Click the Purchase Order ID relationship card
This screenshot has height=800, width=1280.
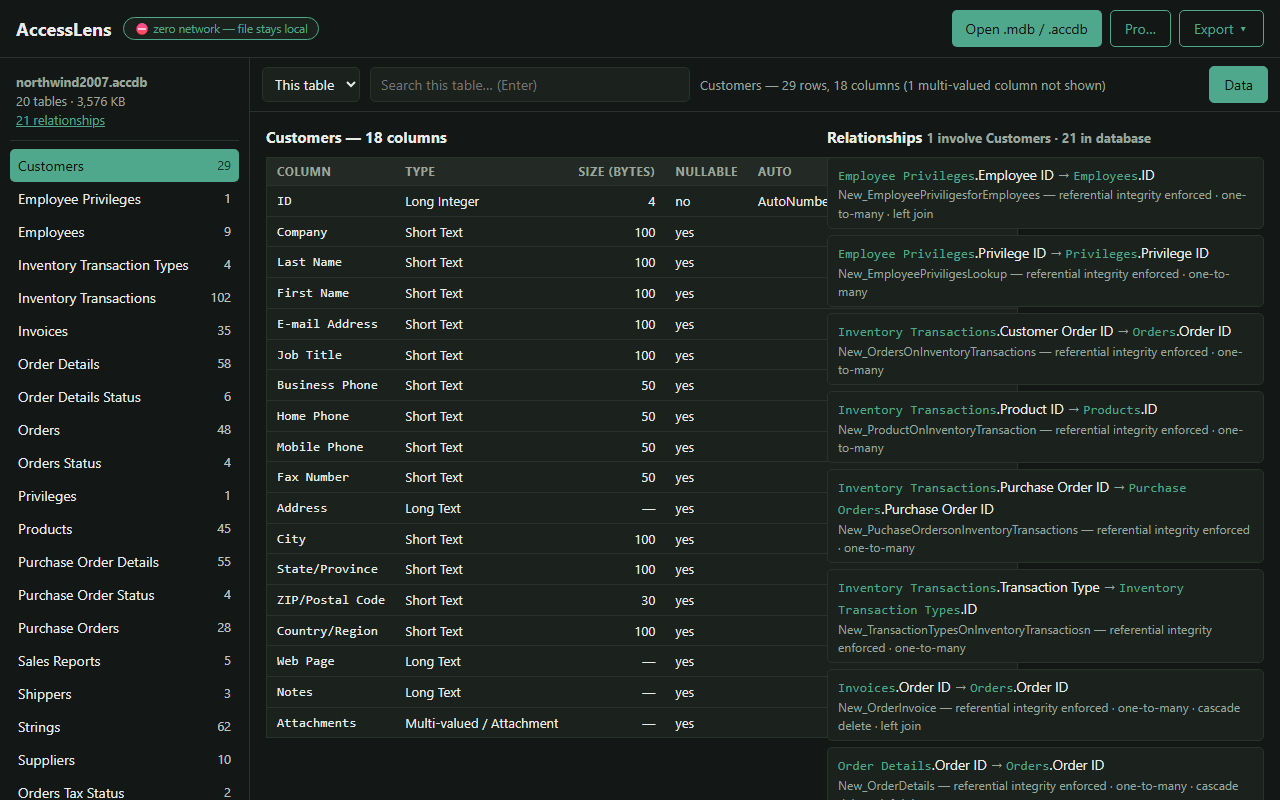1045,516
